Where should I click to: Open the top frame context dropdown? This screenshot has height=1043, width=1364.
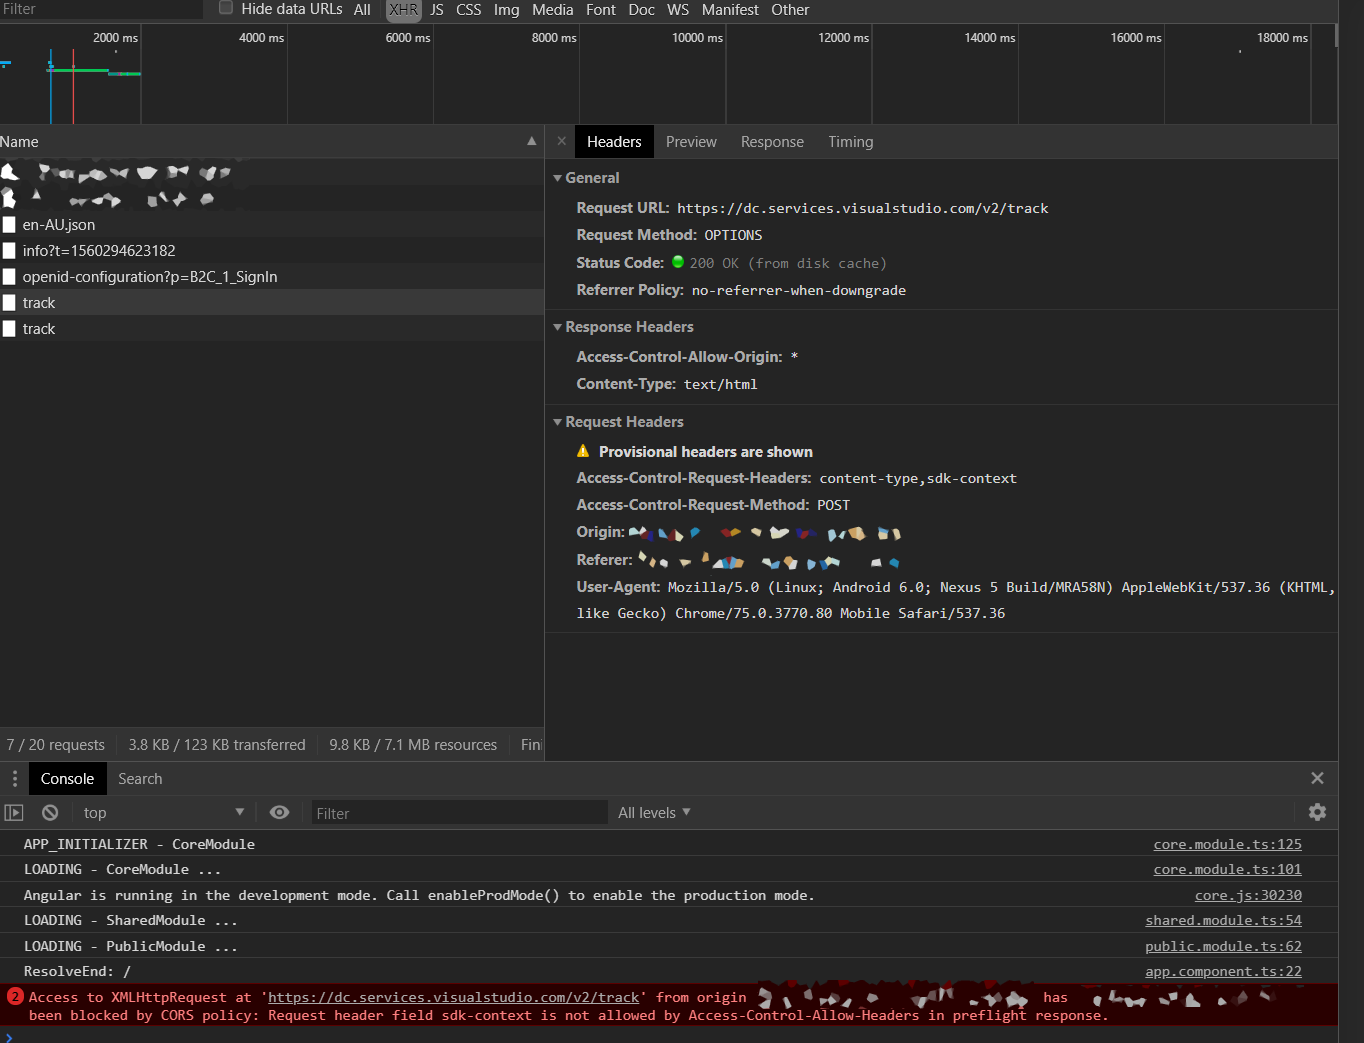163,812
